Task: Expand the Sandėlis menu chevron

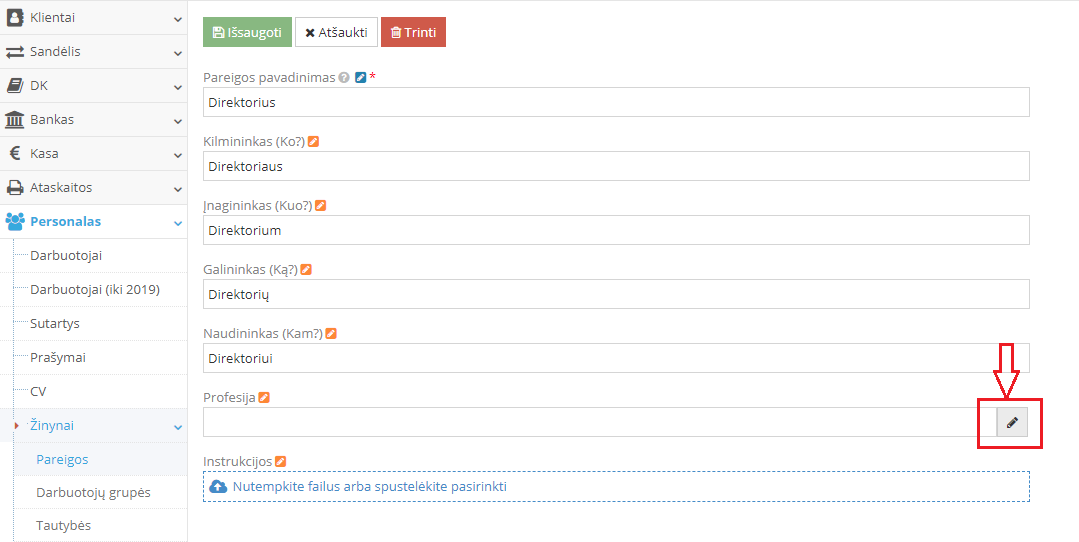Action: pos(177,53)
